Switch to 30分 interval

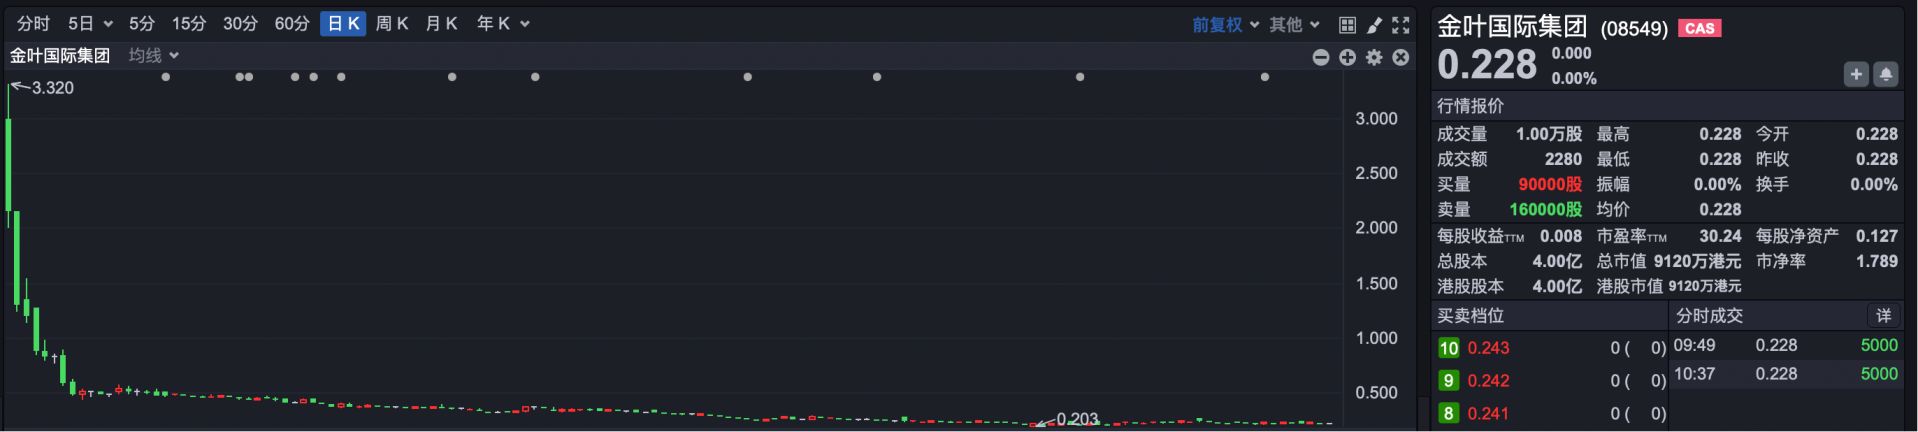tap(240, 24)
